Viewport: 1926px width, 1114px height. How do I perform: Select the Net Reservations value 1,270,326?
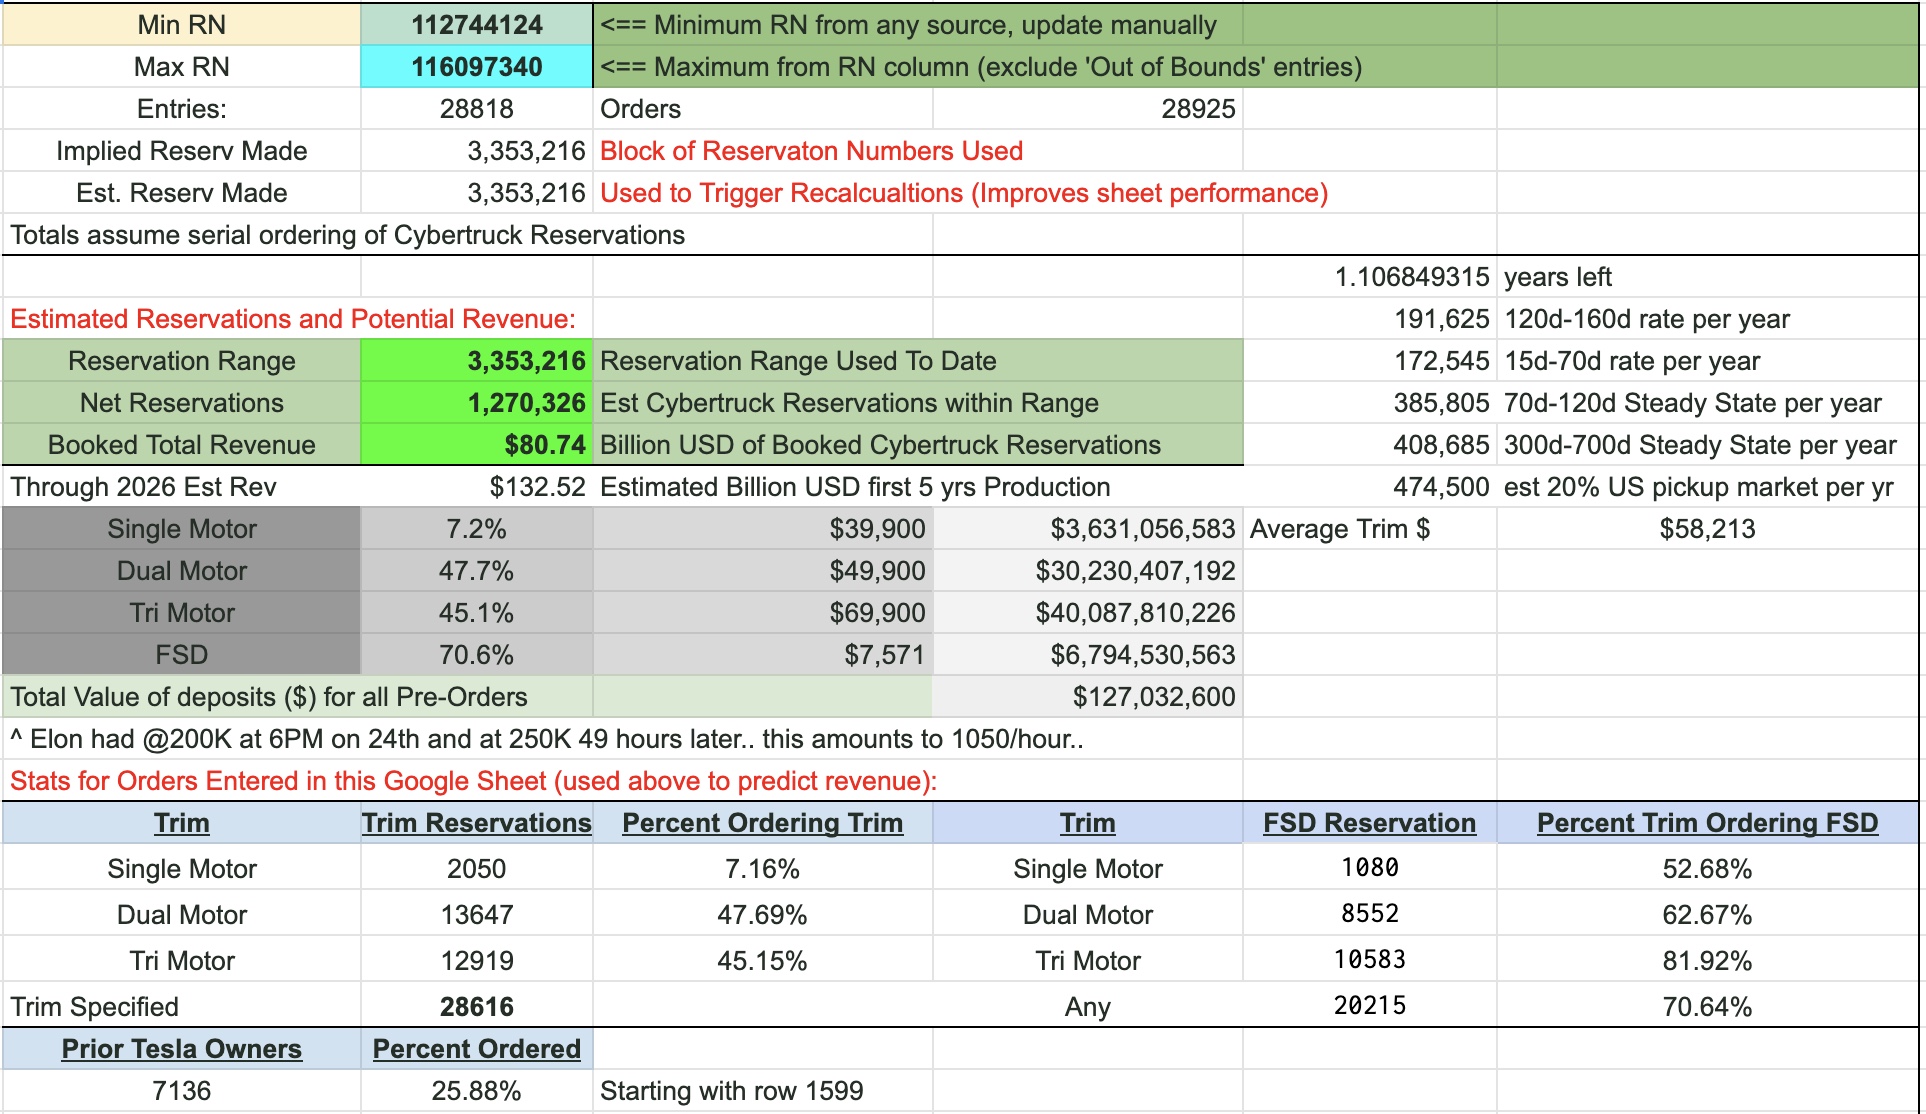click(475, 403)
